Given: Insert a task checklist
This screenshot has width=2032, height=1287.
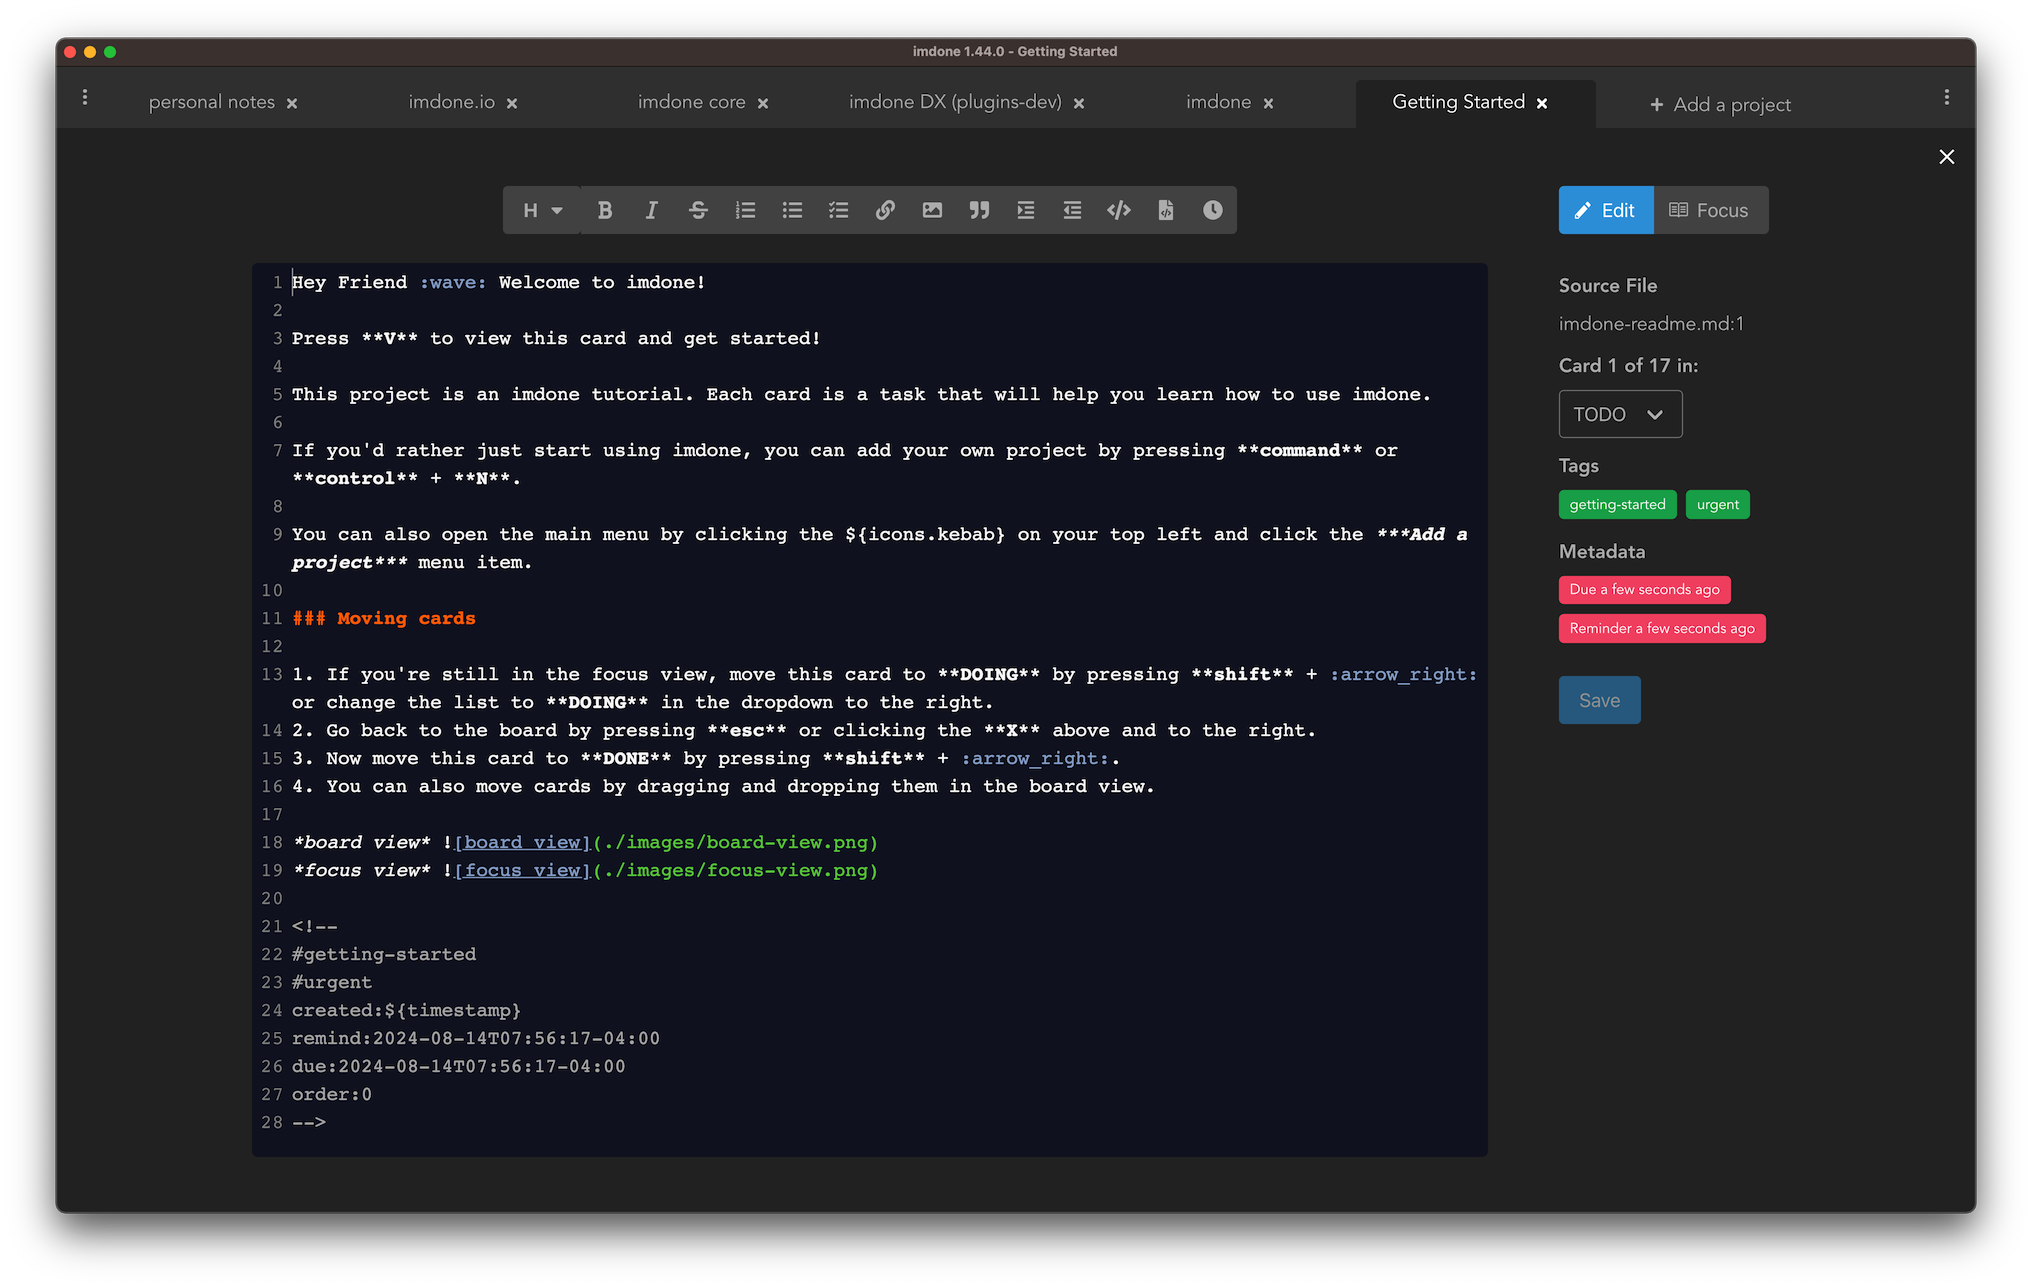Looking at the screenshot, I should point(839,210).
